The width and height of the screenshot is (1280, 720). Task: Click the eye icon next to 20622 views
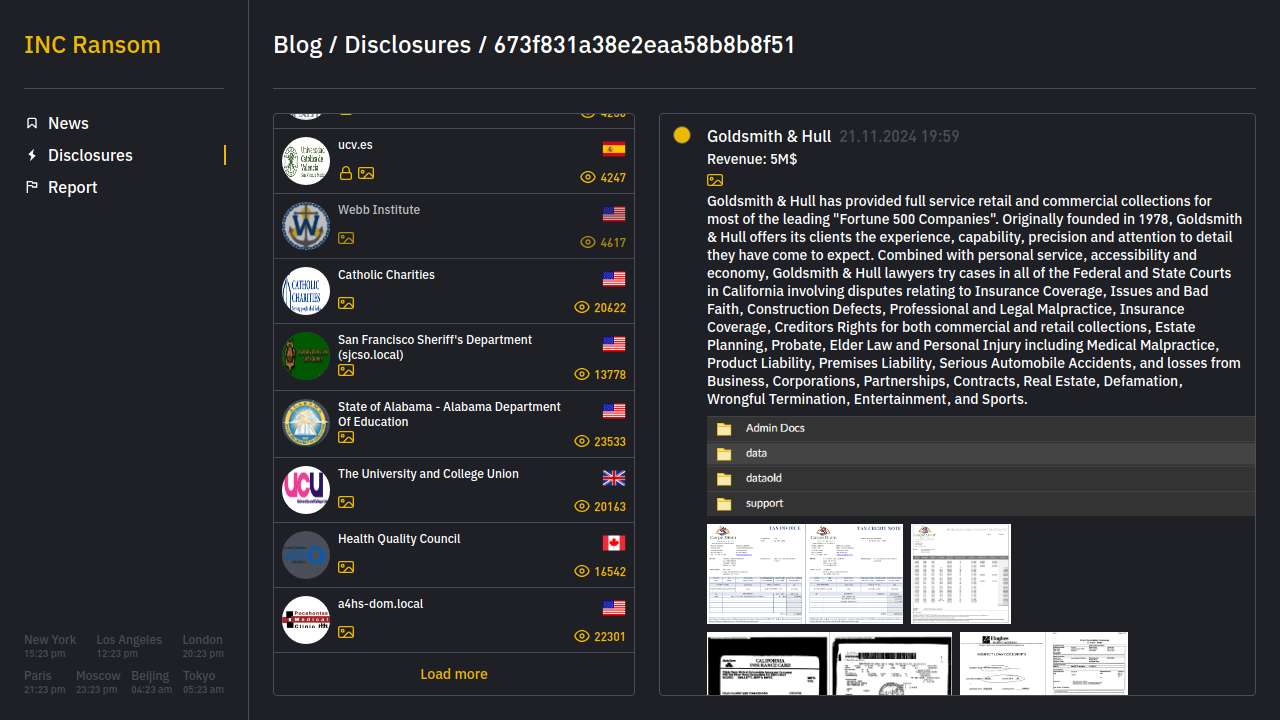pos(582,308)
